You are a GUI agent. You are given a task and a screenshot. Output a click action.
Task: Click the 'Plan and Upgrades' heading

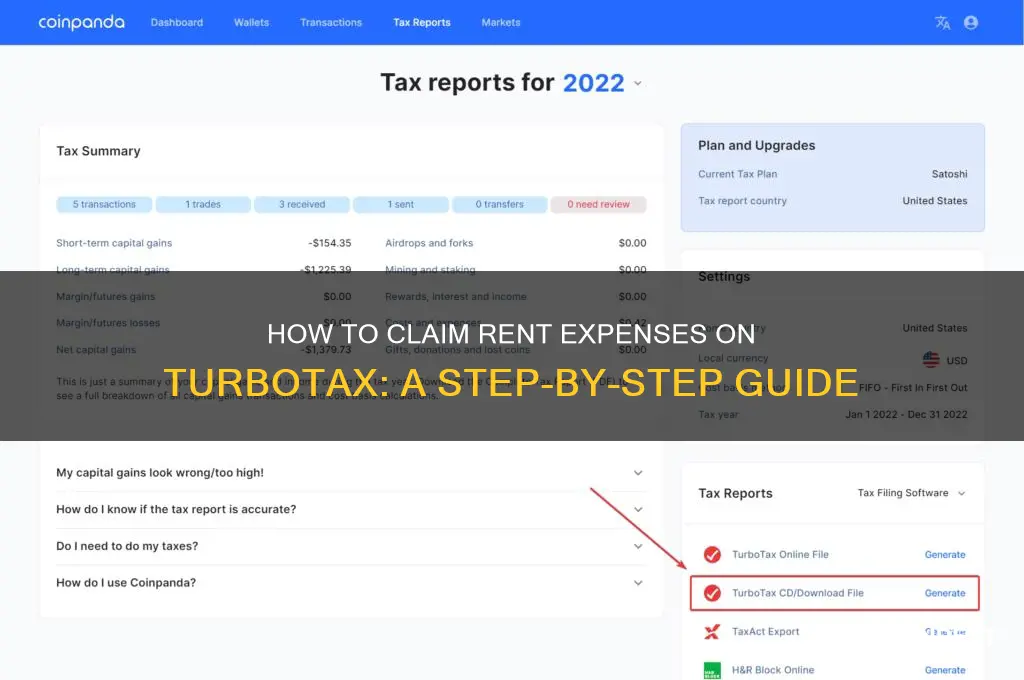click(757, 146)
